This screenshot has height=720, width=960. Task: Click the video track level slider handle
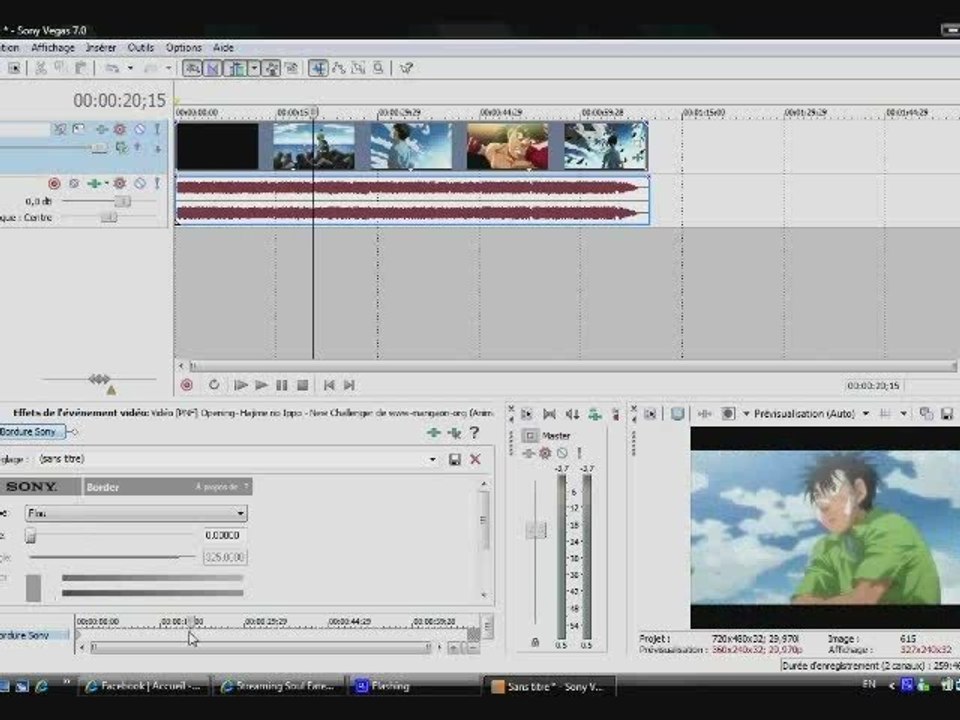click(x=99, y=148)
